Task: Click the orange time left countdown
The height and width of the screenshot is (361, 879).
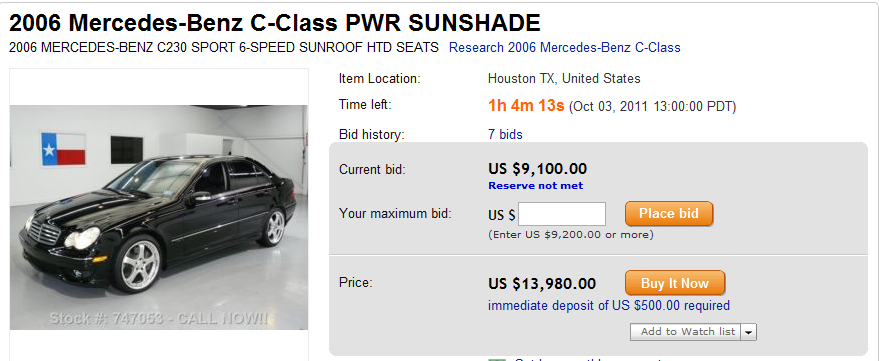Action: click(x=526, y=105)
